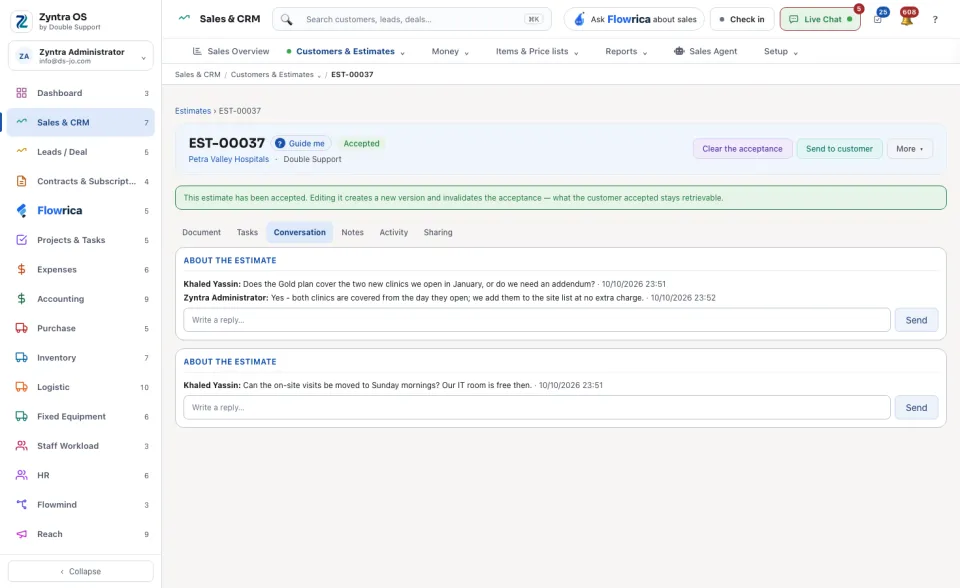Click the Check in button
960x588 pixels.
pos(741,19)
